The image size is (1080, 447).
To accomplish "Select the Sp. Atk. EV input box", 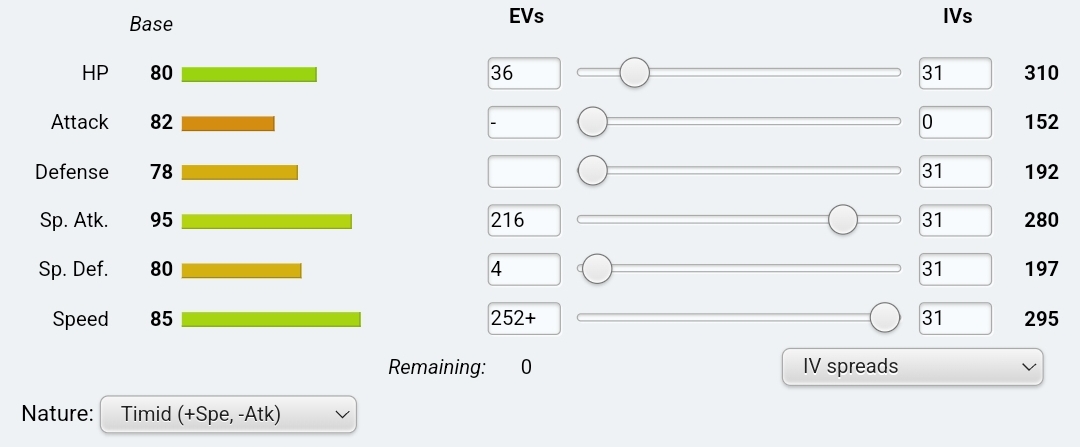I will (524, 220).
